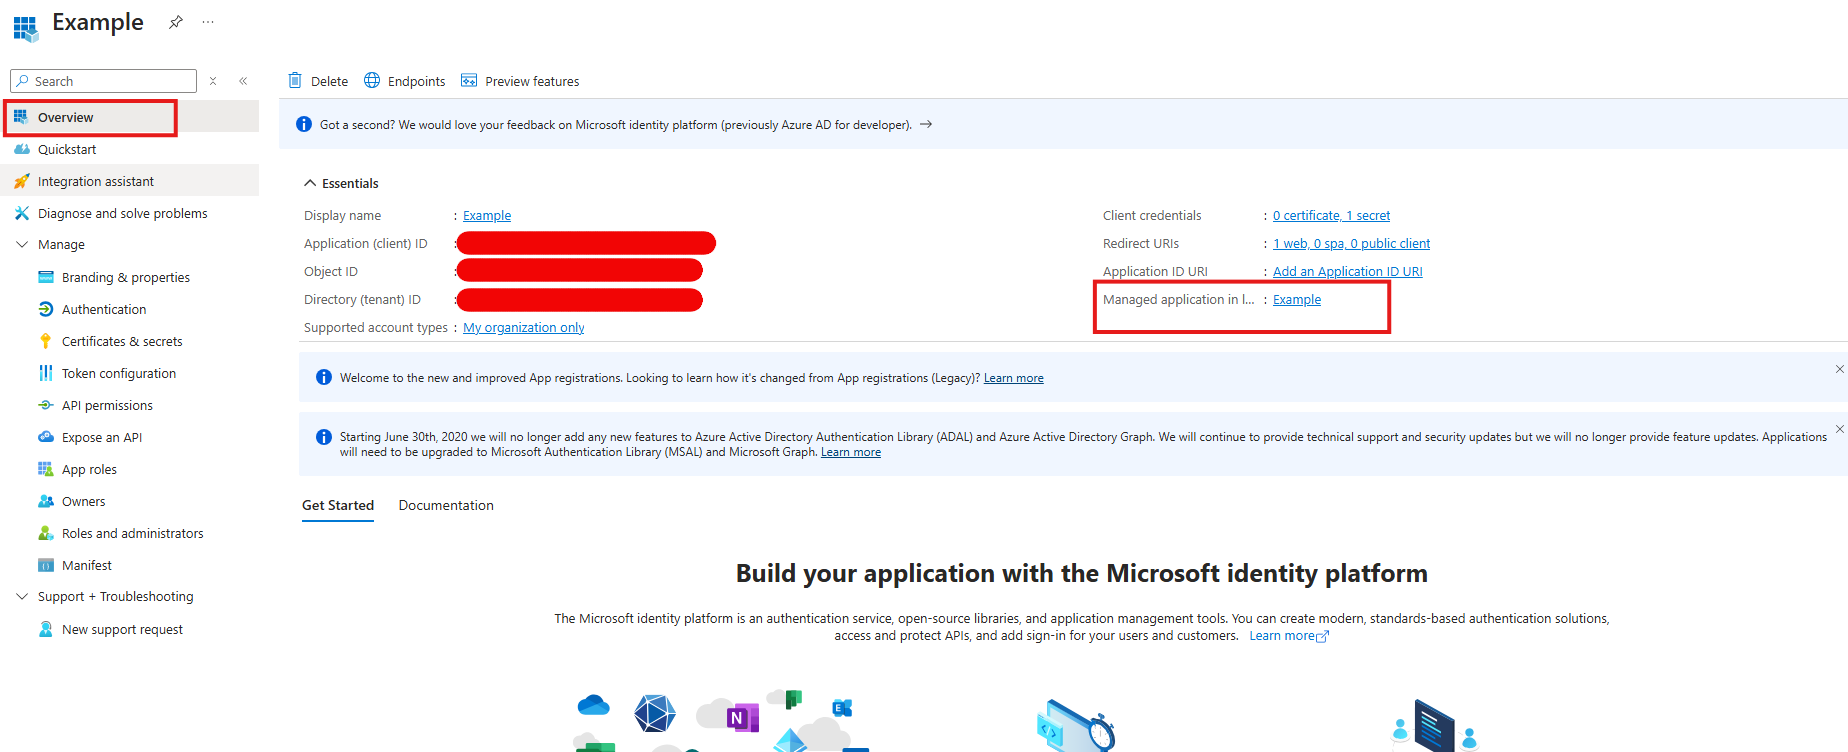Collapse the Essentials section
1848x752 pixels.
click(x=310, y=183)
